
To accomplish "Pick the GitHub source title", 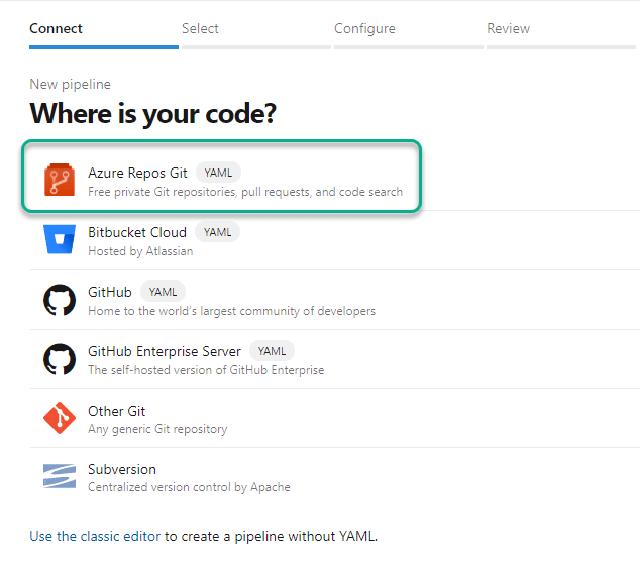I will pos(110,292).
